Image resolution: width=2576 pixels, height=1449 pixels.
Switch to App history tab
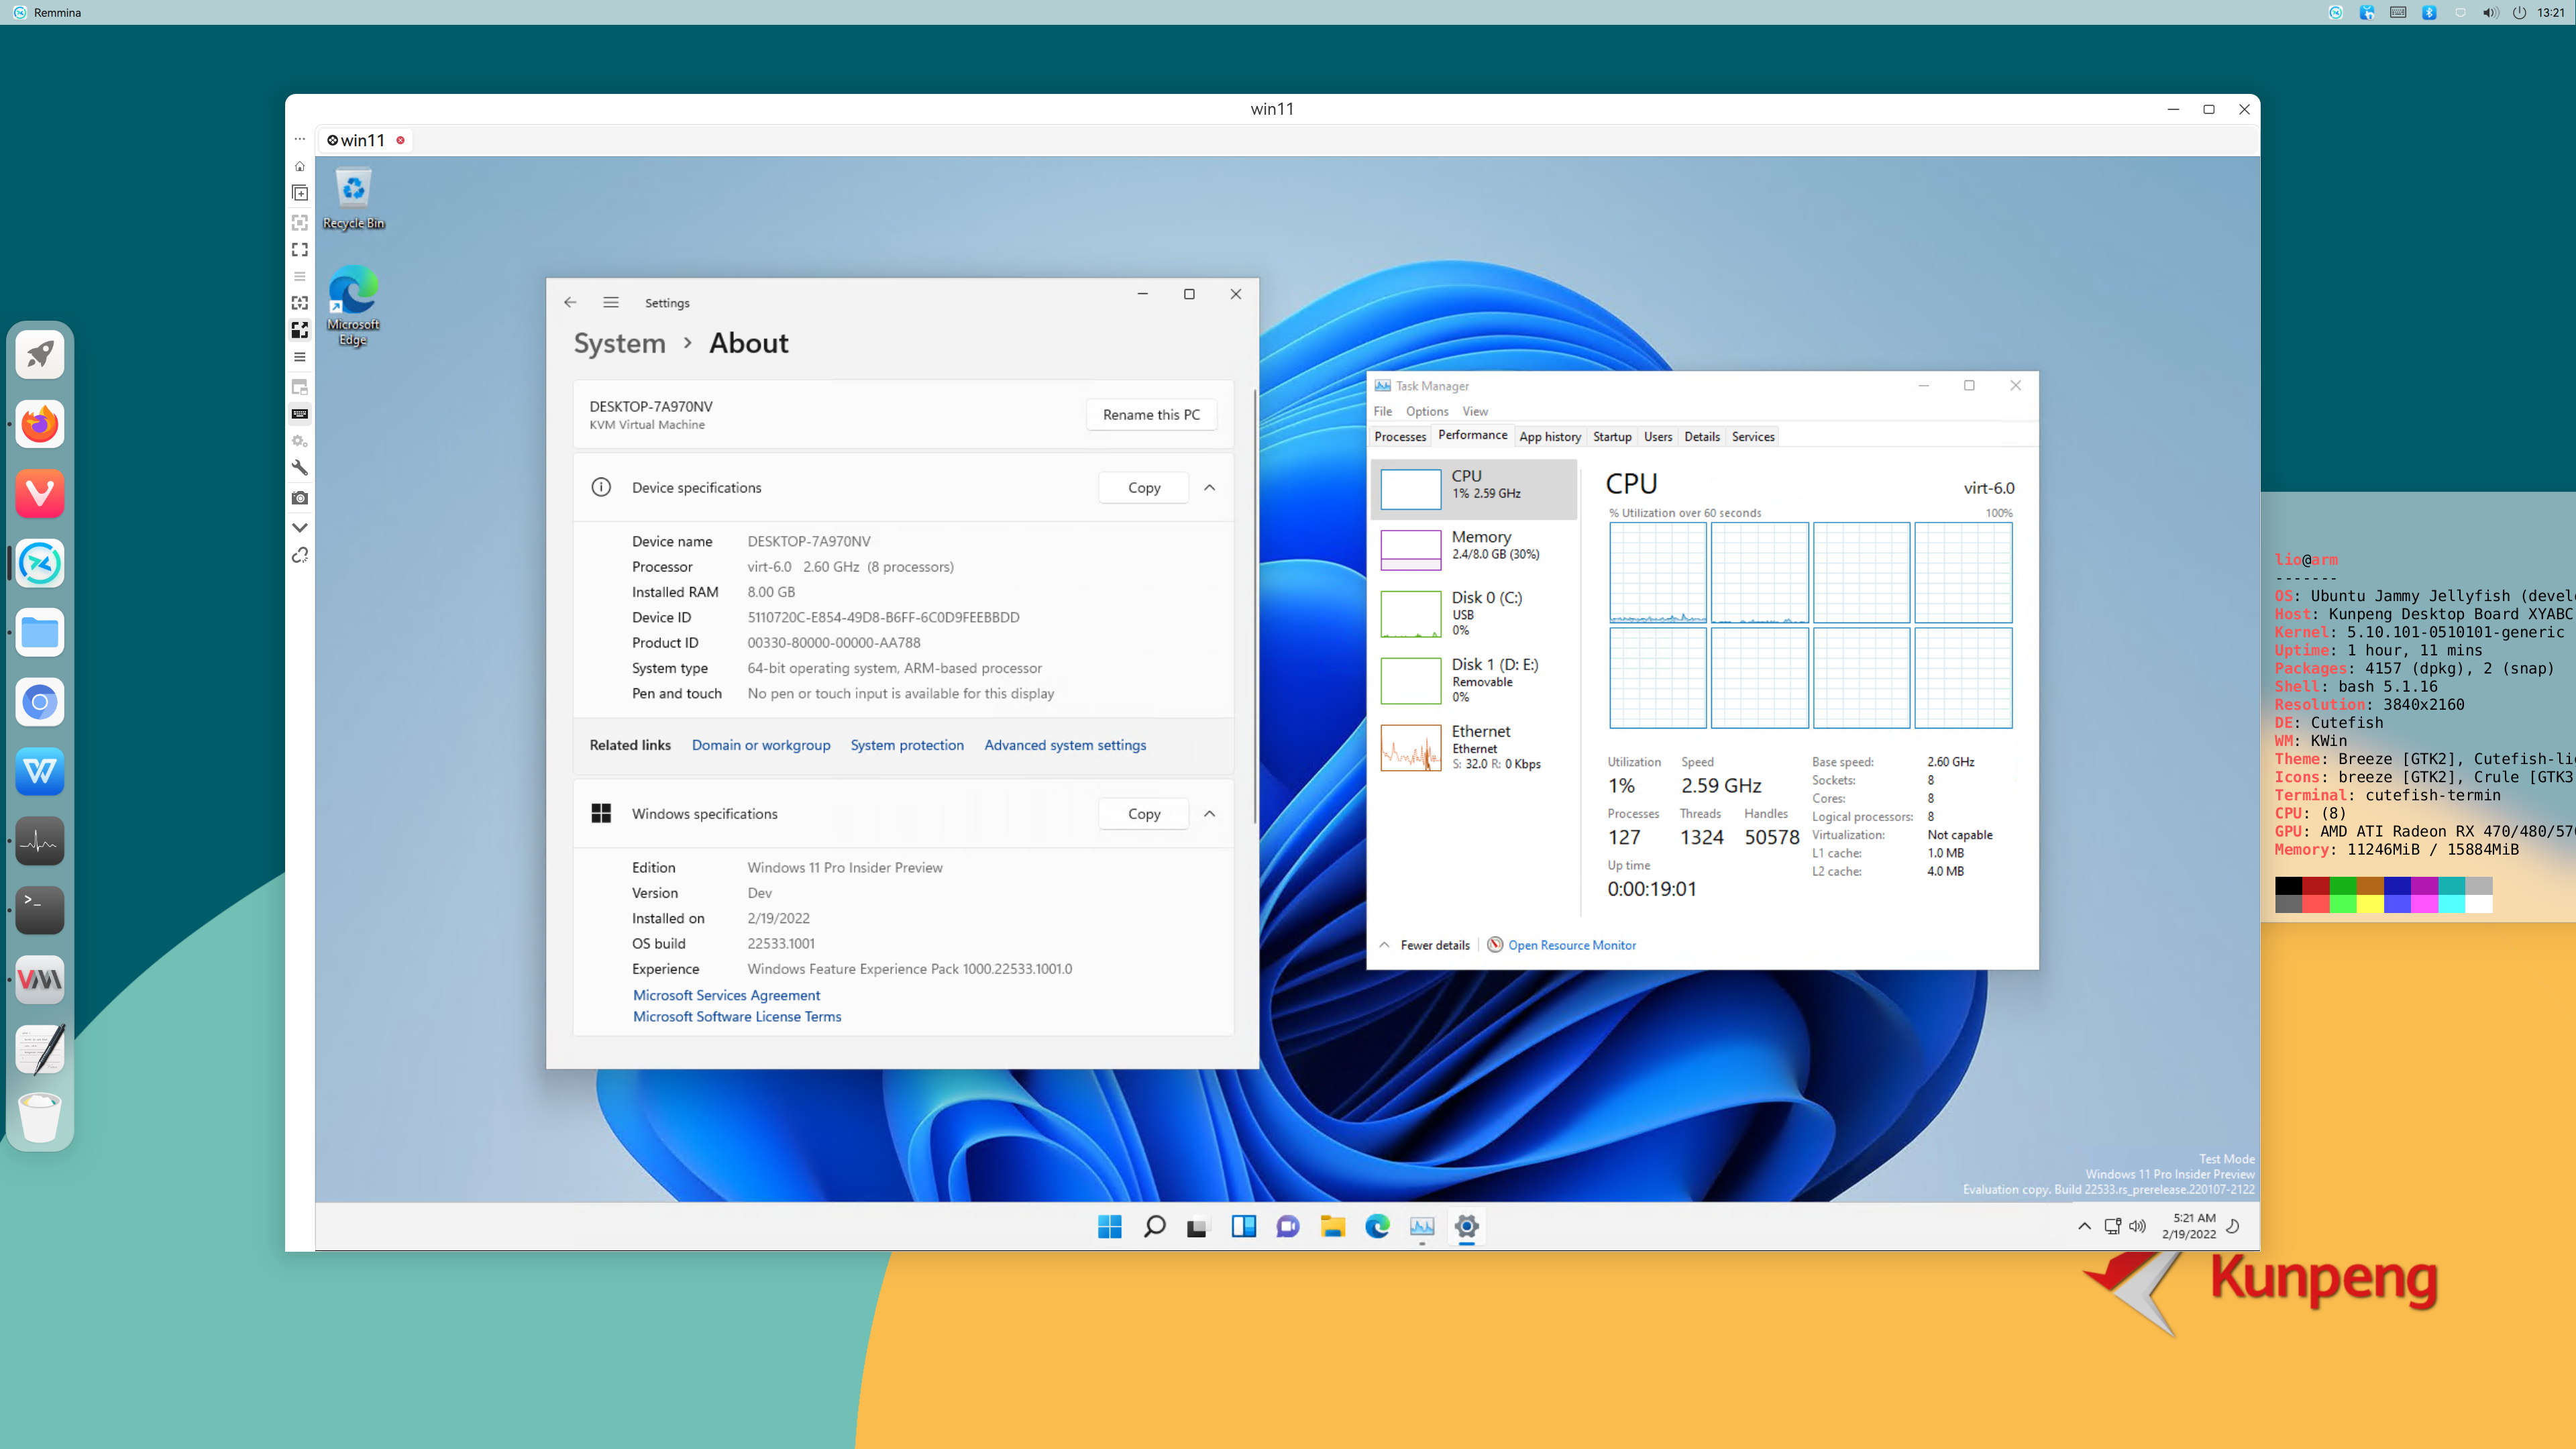1549,437
